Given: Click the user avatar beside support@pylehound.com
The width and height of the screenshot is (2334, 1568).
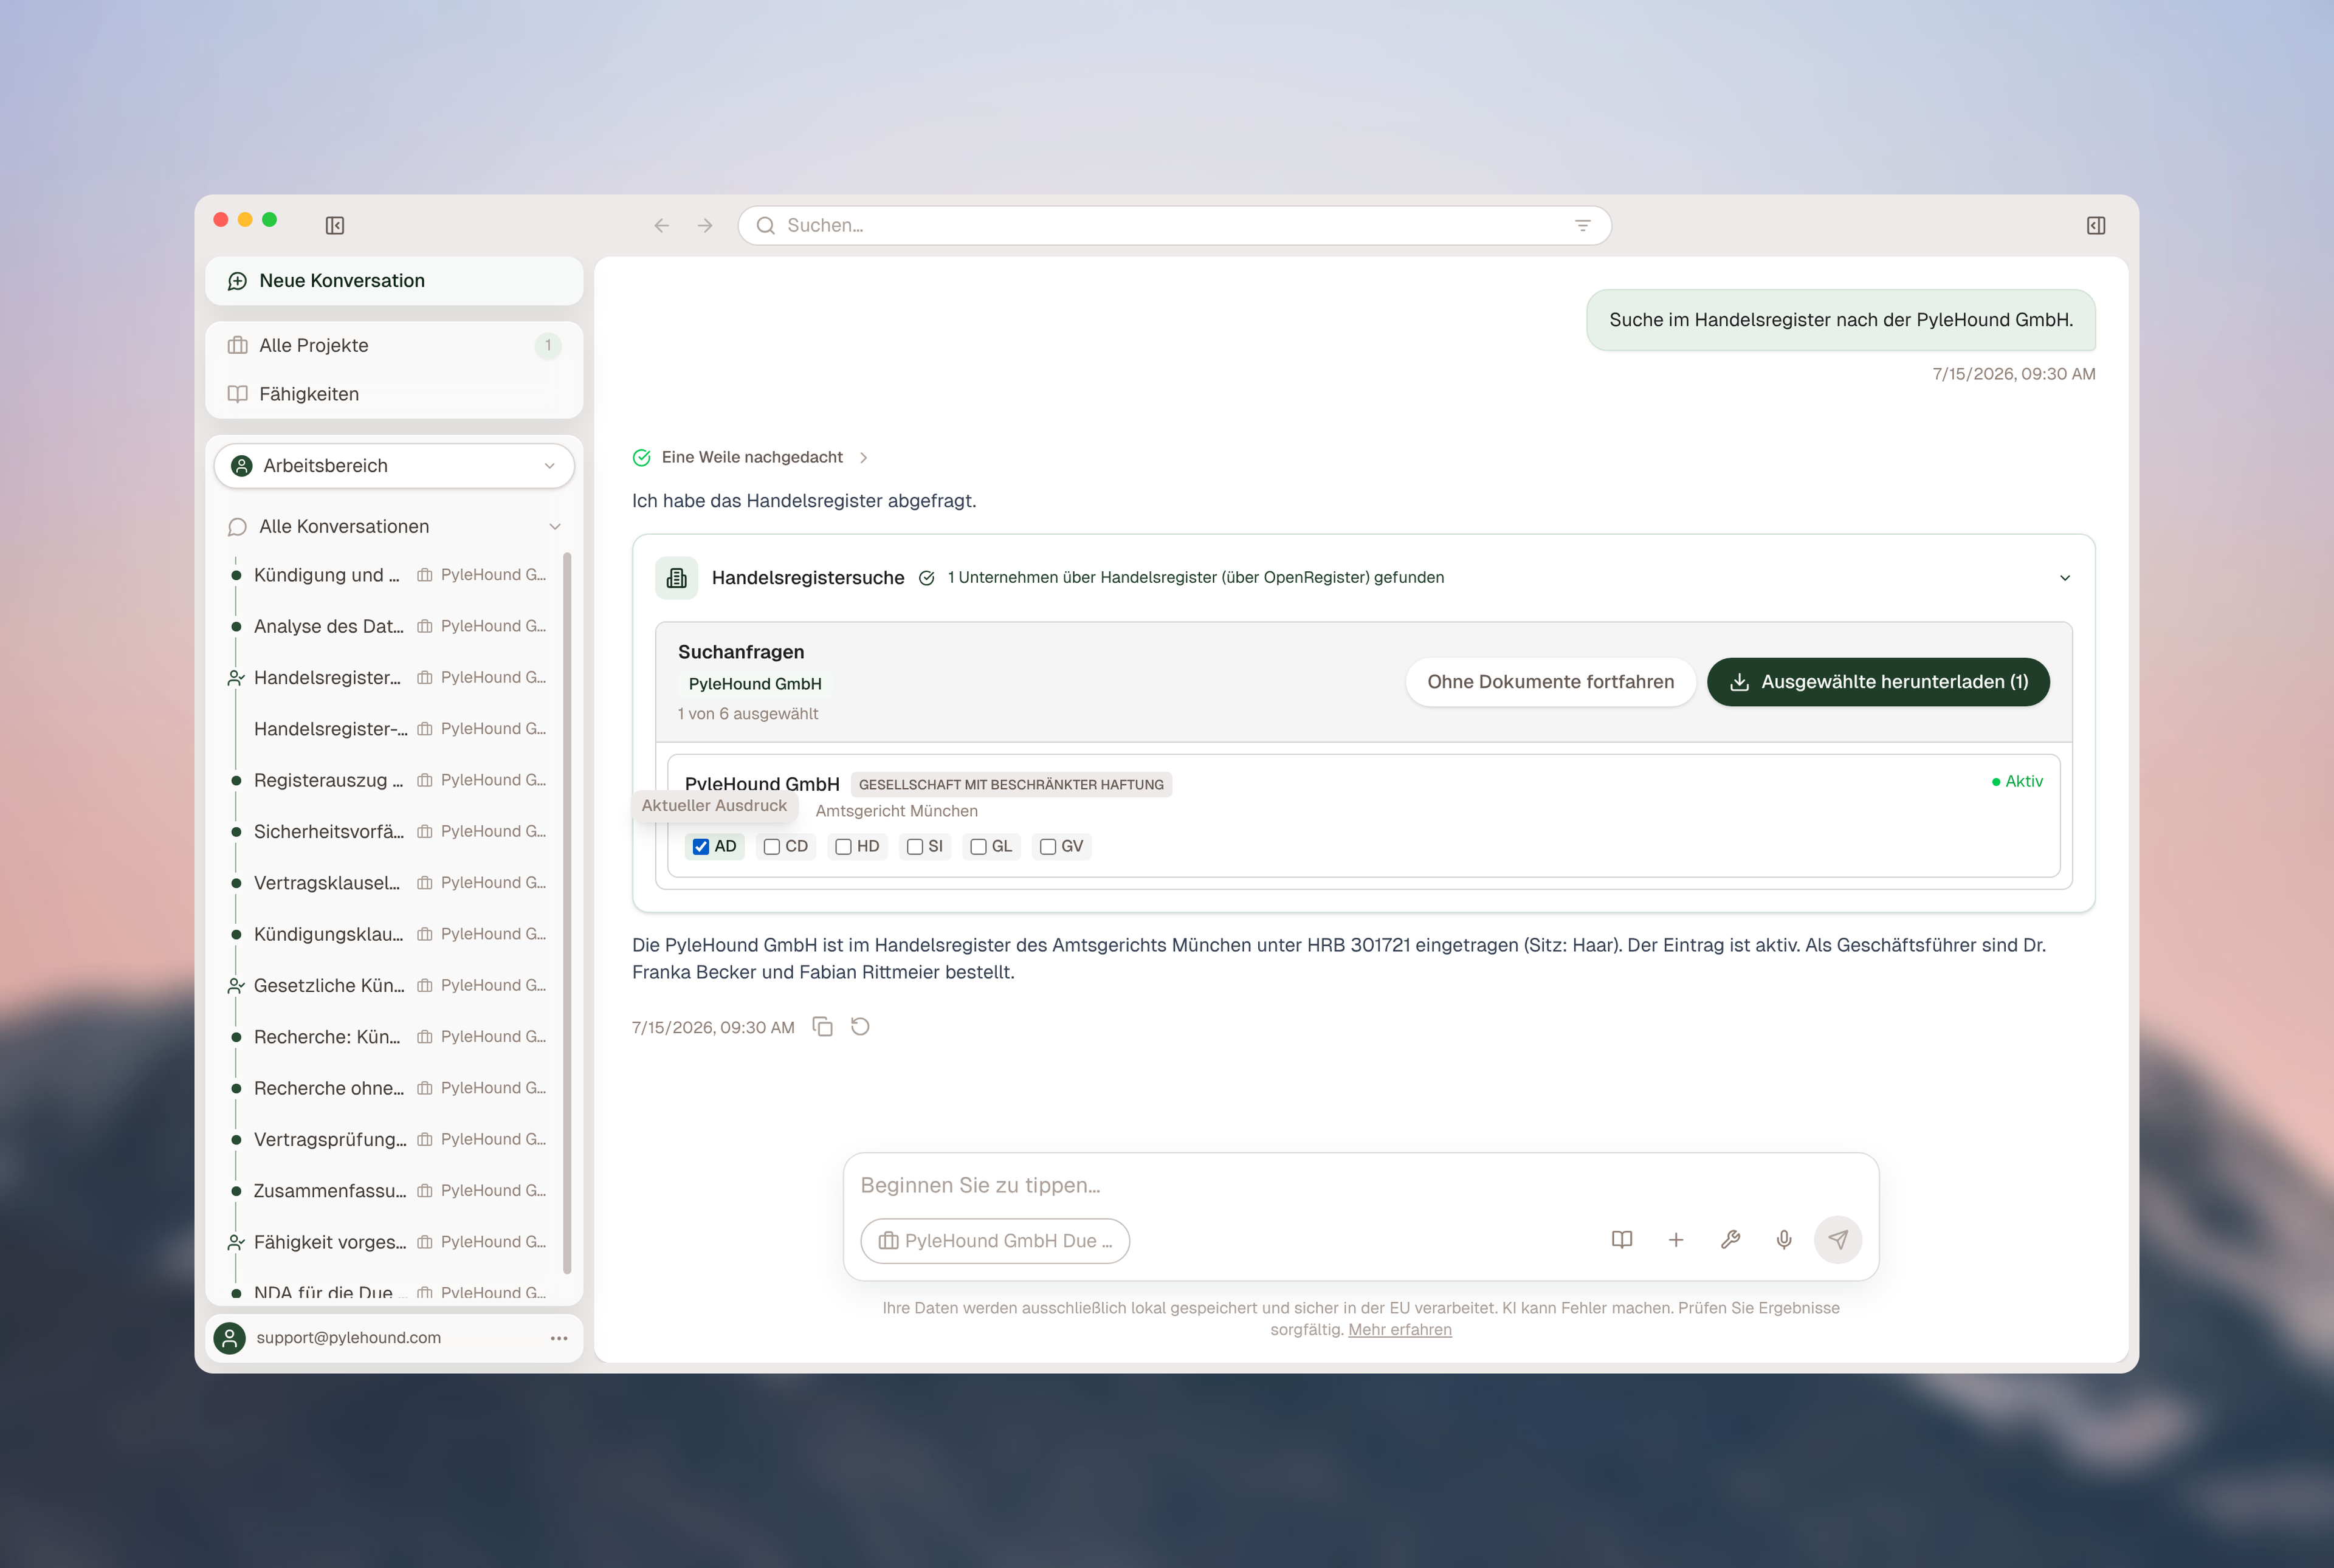Looking at the screenshot, I should 230,1338.
